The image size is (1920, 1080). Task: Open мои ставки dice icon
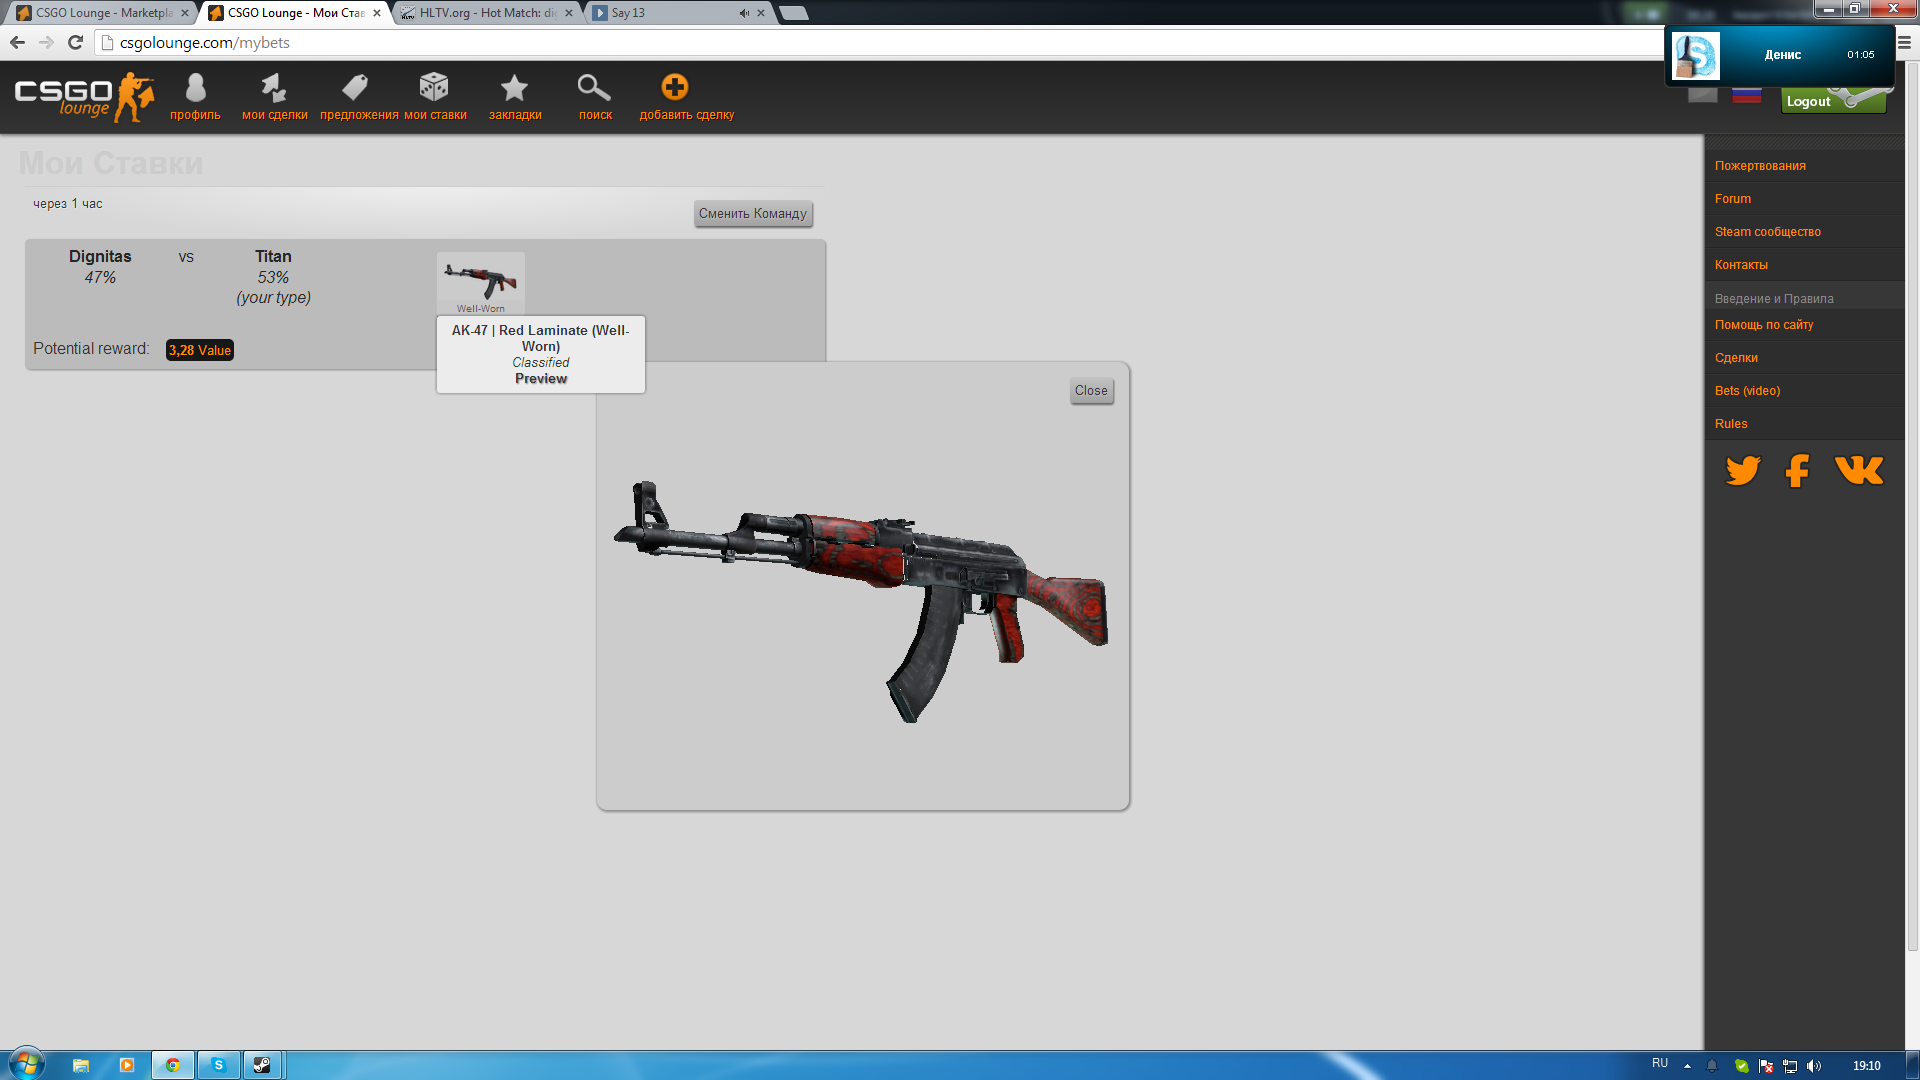(x=435, y=97)
